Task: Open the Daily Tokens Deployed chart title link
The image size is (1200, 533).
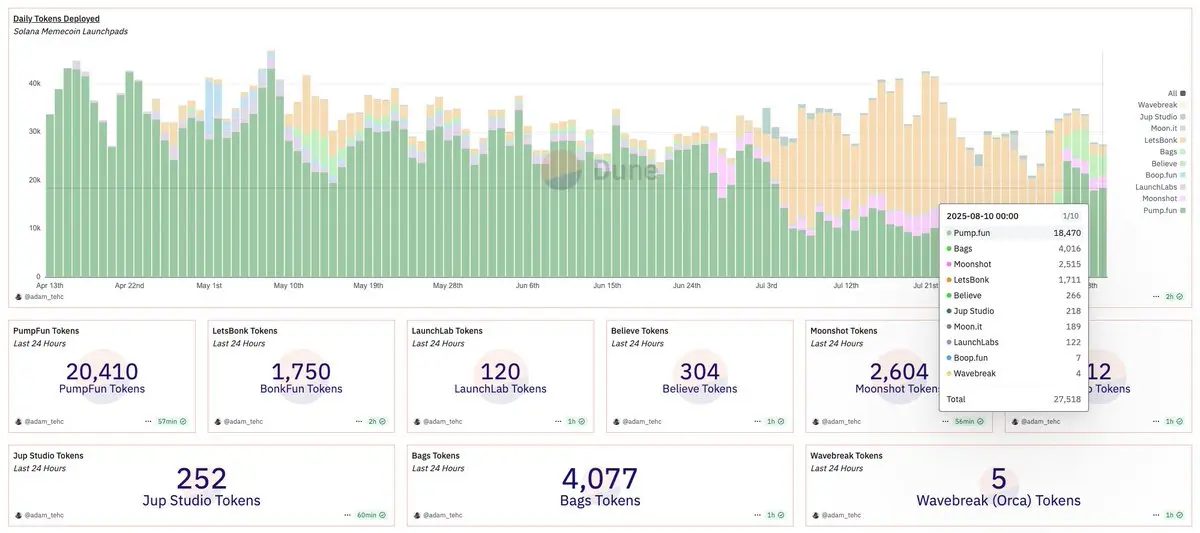Action: click(56, 19)
